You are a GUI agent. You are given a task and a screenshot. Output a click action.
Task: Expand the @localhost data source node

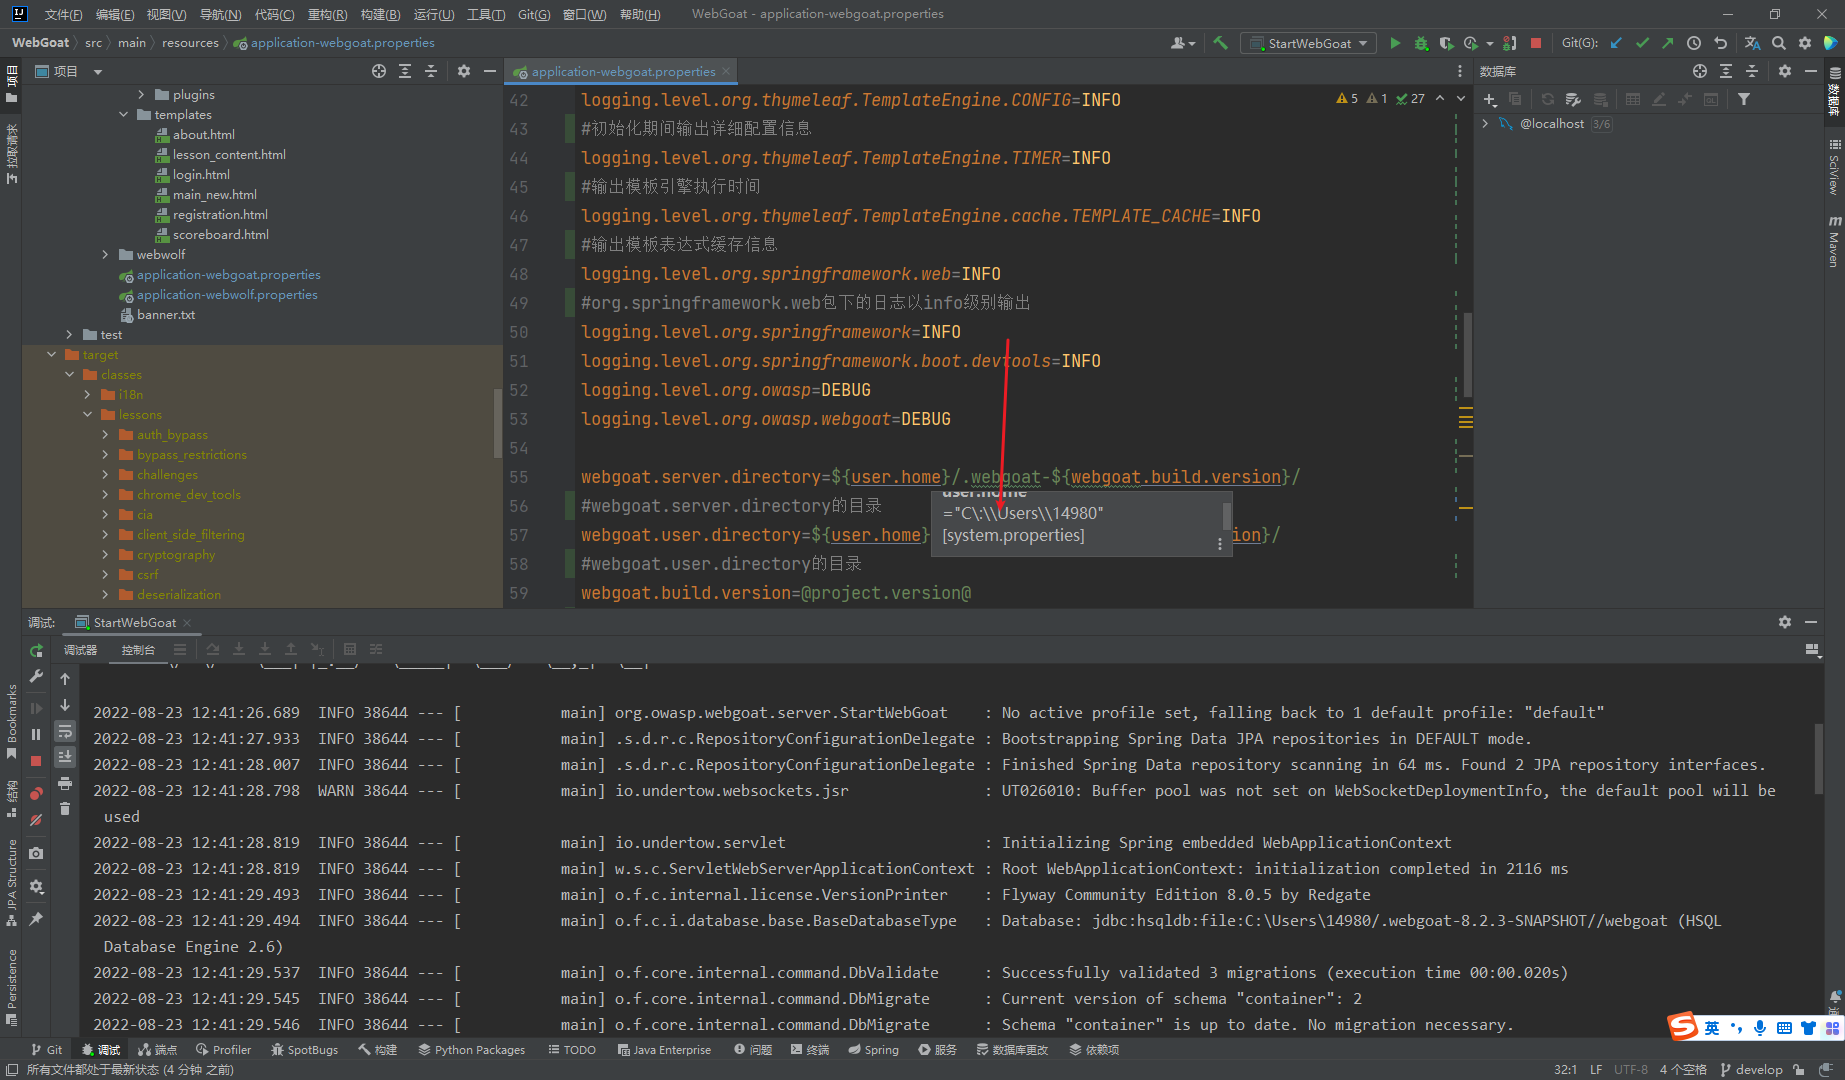pyautogui.click(x=1485, y=124)
